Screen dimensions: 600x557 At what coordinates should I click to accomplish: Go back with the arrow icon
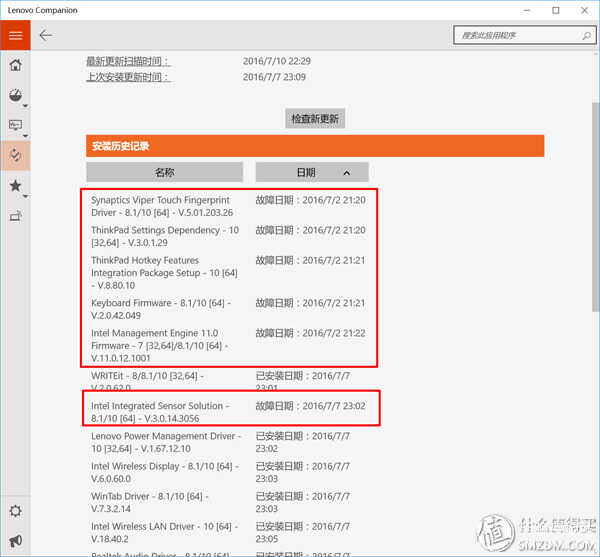coord(46,35)
